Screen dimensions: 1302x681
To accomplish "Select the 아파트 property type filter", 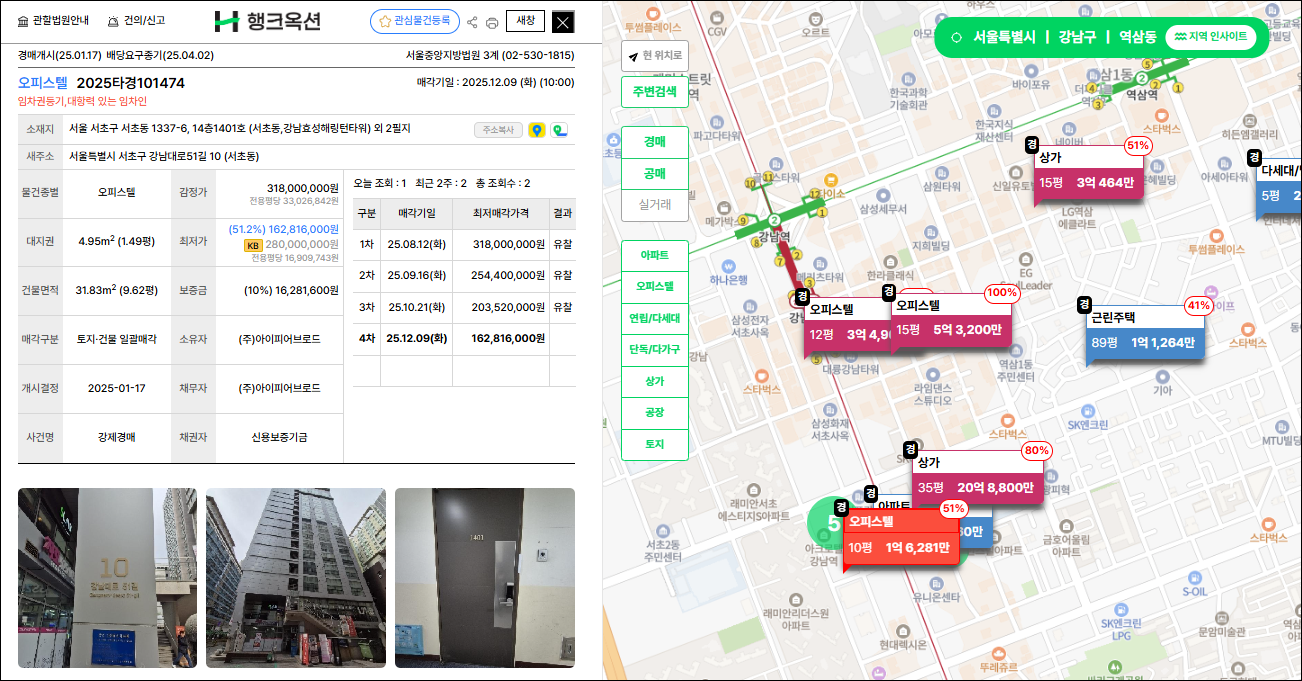I will [655, 256].
